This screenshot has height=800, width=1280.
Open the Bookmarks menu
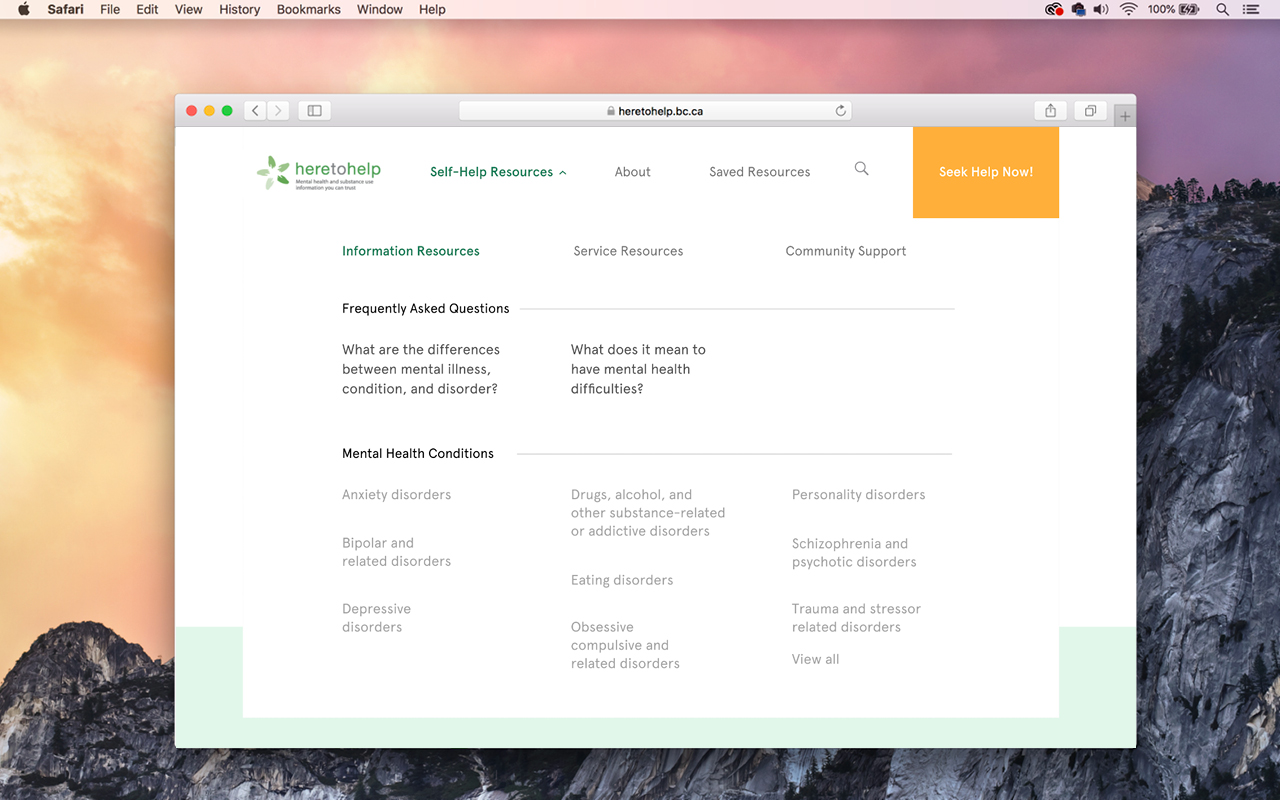tap(308, 9)
